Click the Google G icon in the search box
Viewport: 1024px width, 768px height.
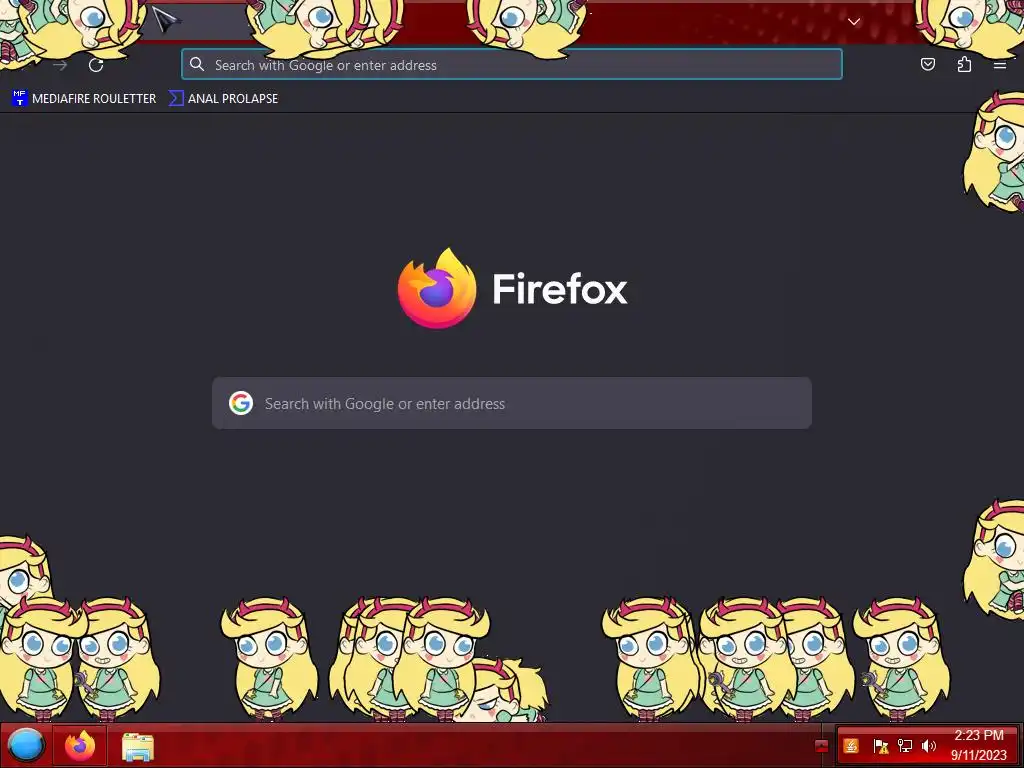[x=241, y=403]
